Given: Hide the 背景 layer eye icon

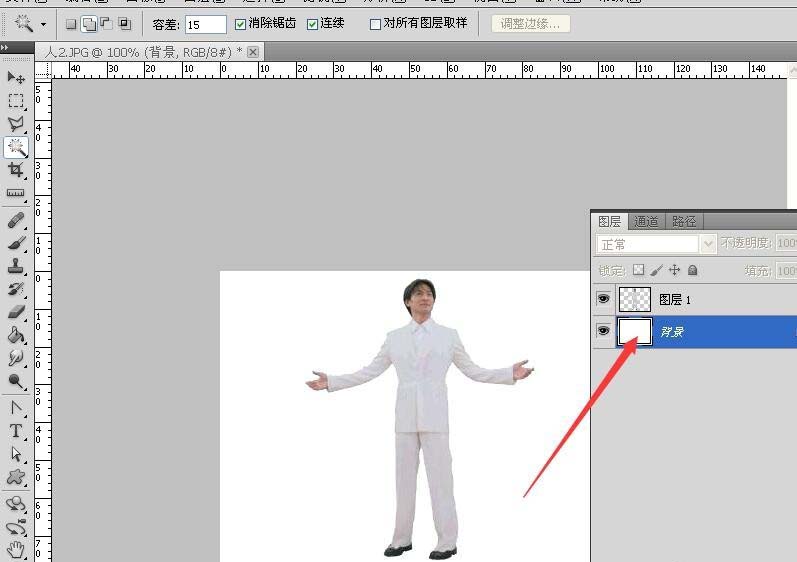Looking at the screenshot, I should pyautogui.click(x=604, y=331).
